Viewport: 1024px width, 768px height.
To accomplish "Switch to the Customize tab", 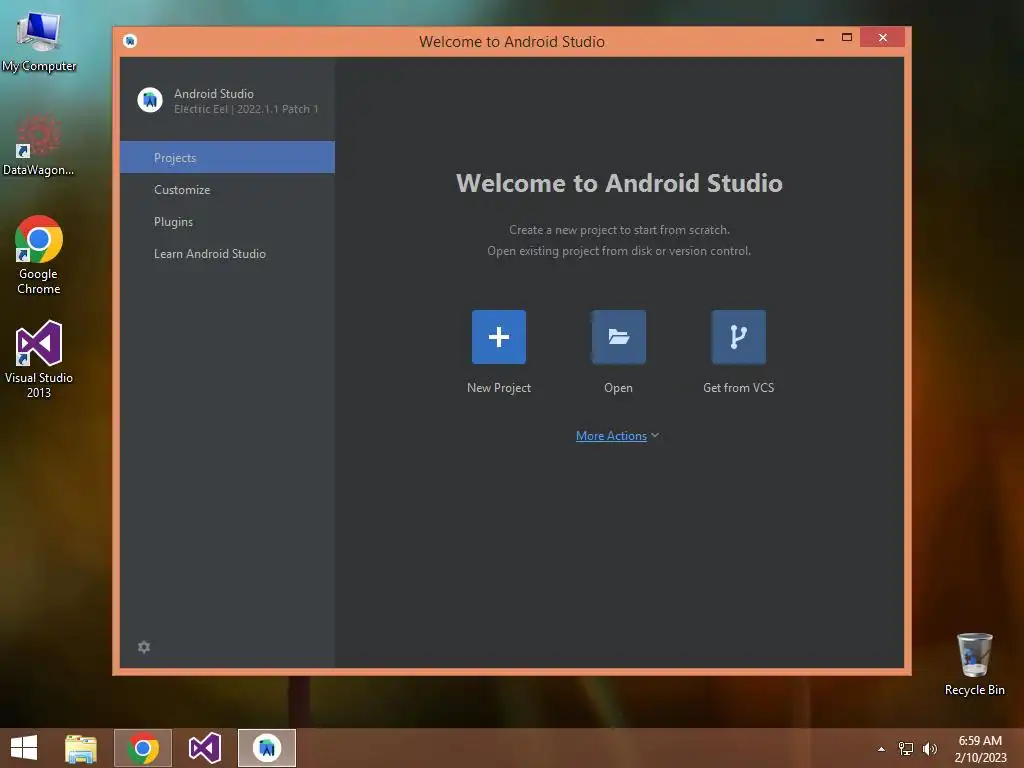I will point(227,189).
